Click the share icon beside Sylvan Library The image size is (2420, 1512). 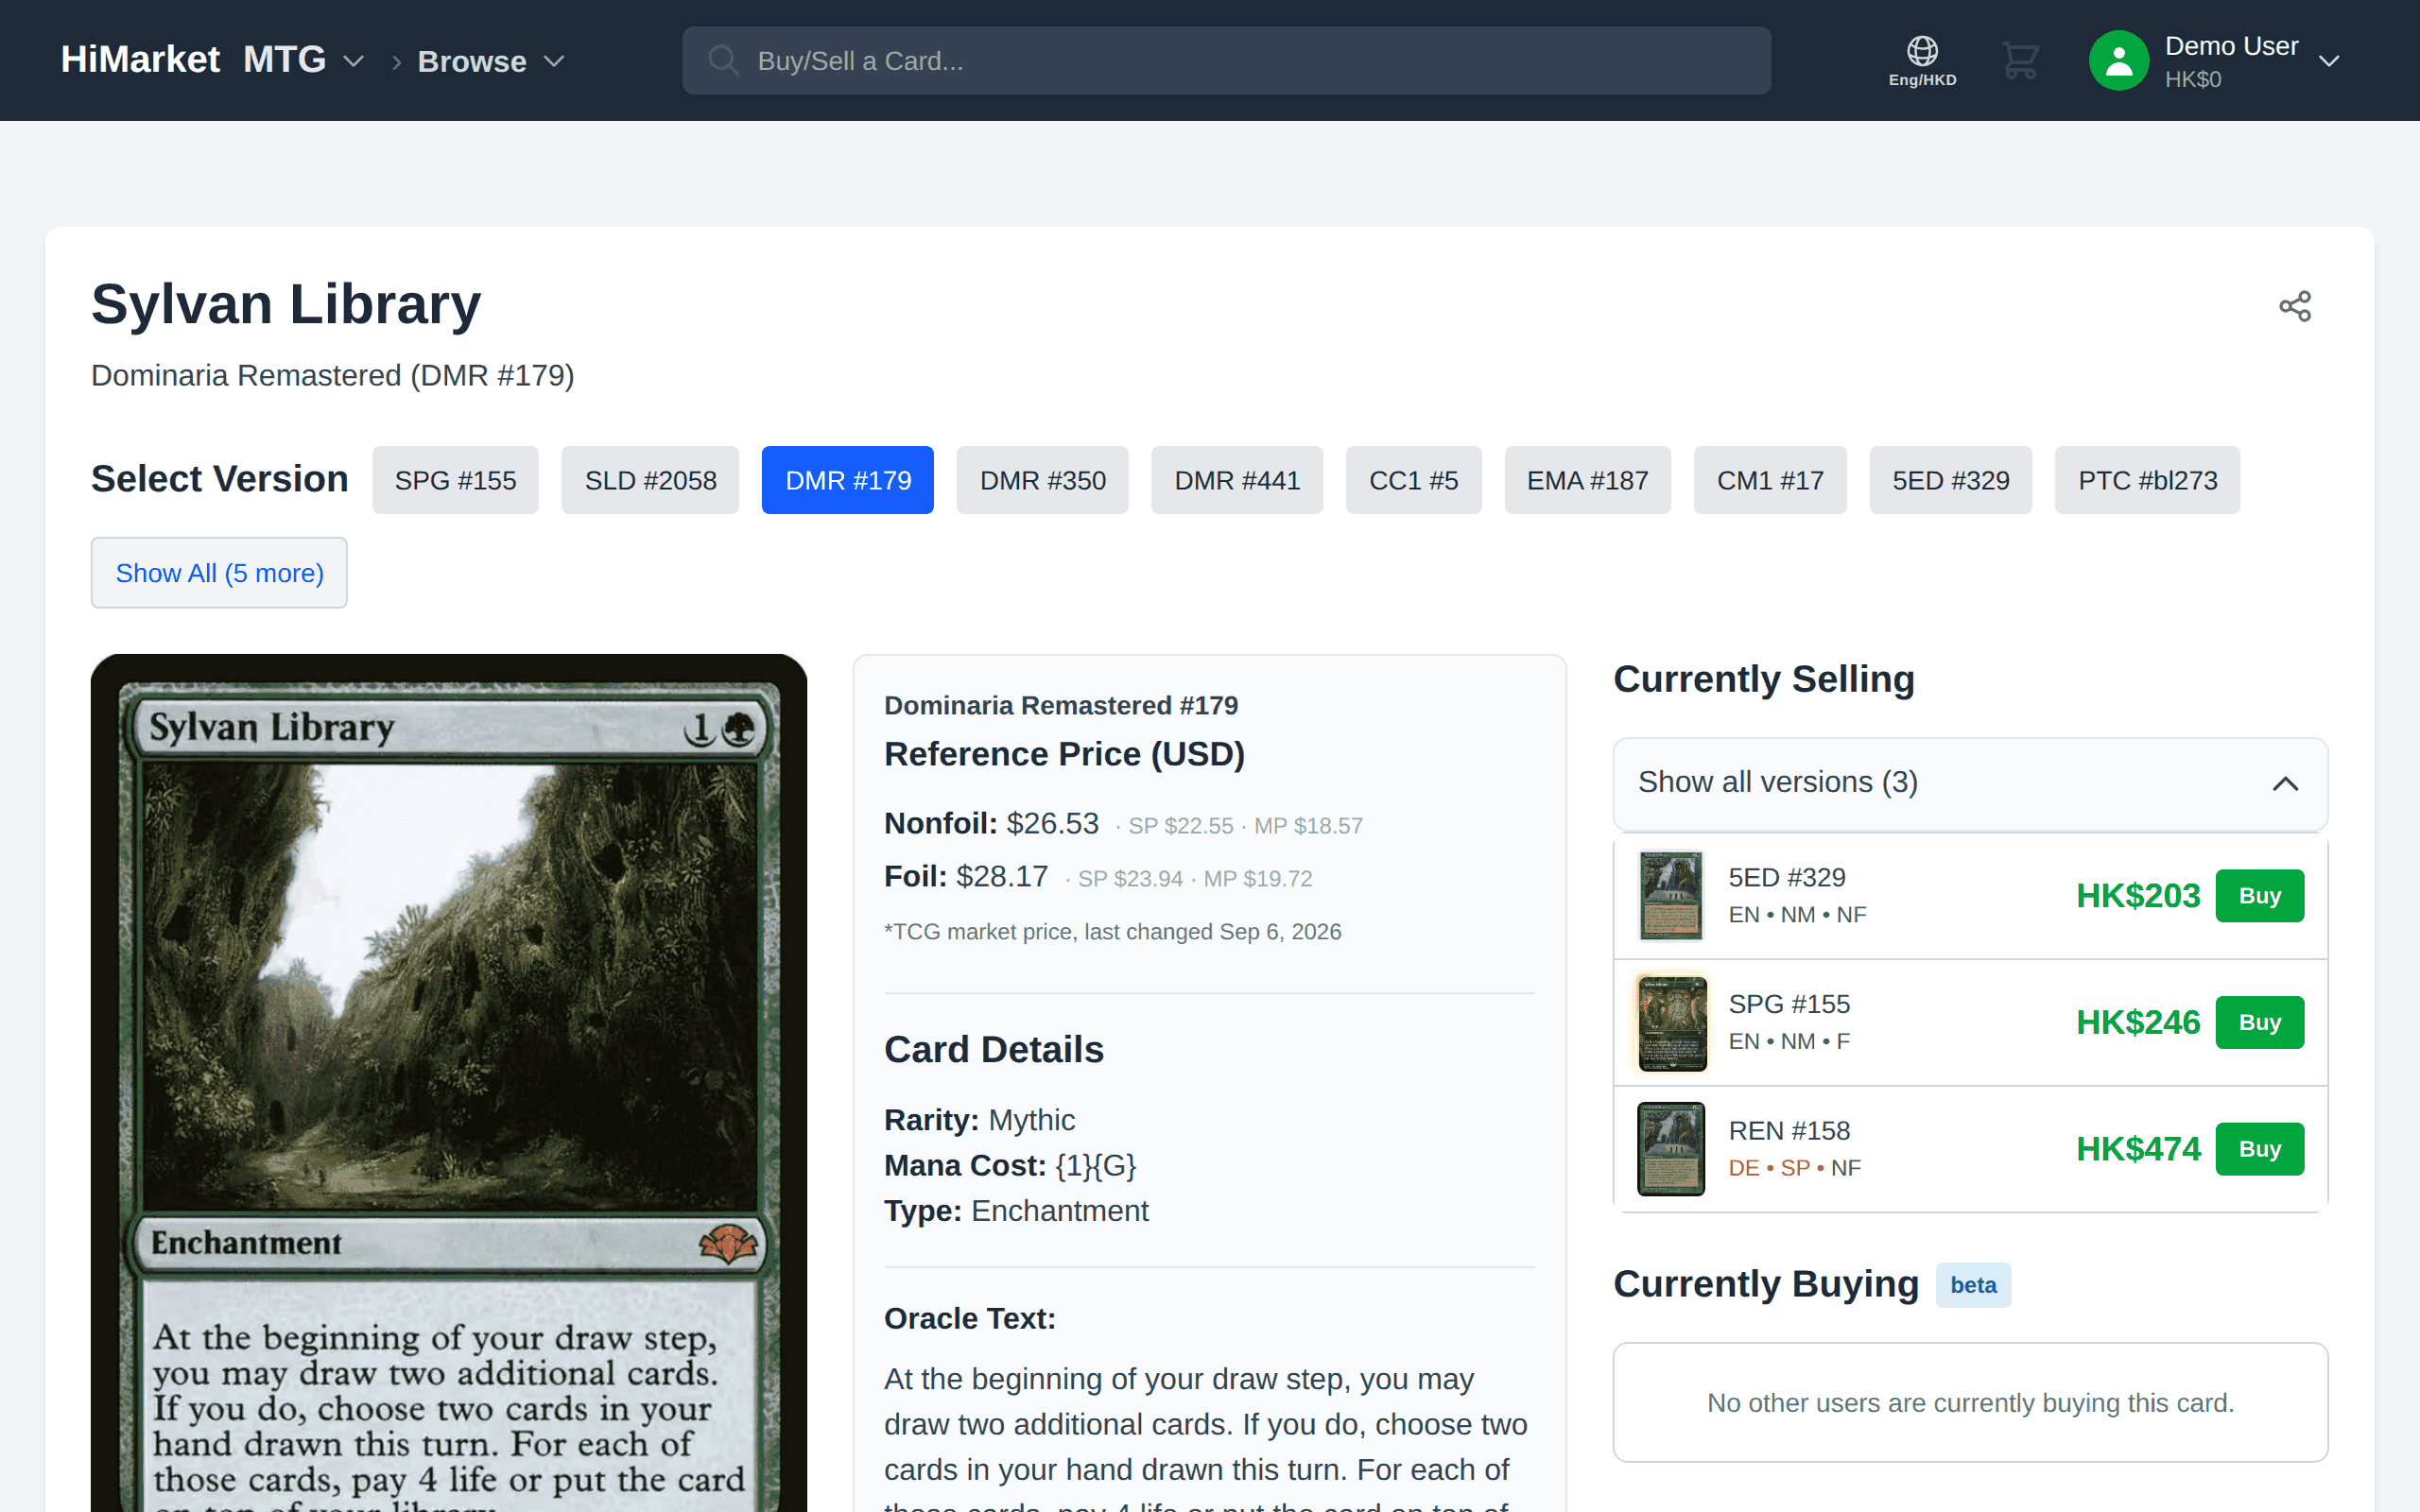click(x=2295, y=306)
